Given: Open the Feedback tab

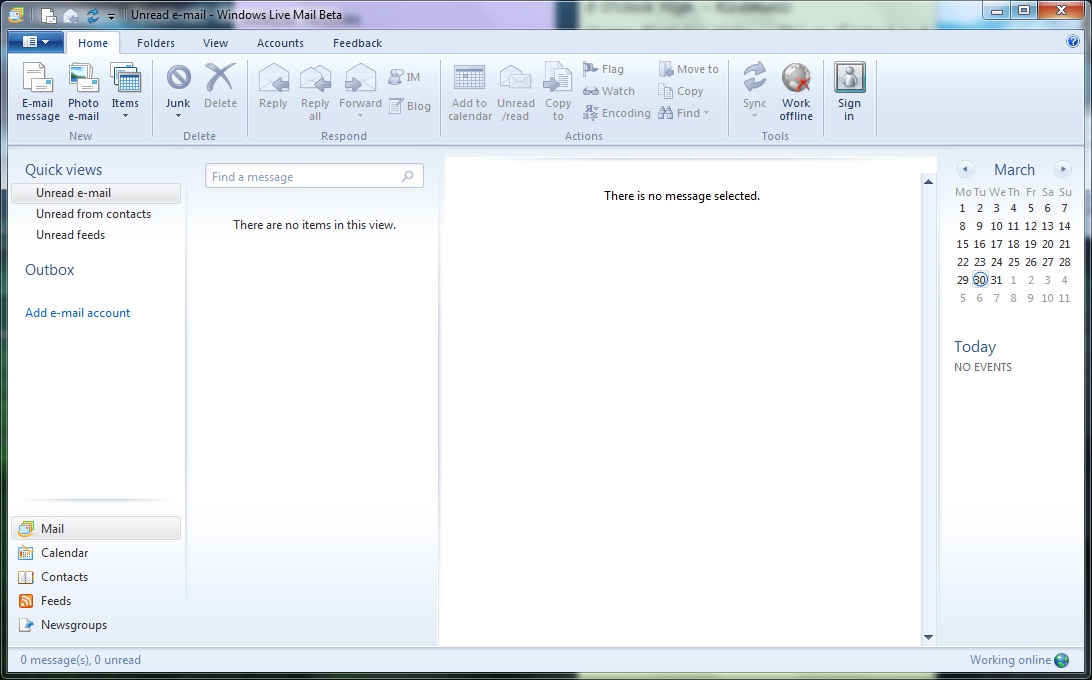Looking at the screenshot, I should tap(357, 42).
